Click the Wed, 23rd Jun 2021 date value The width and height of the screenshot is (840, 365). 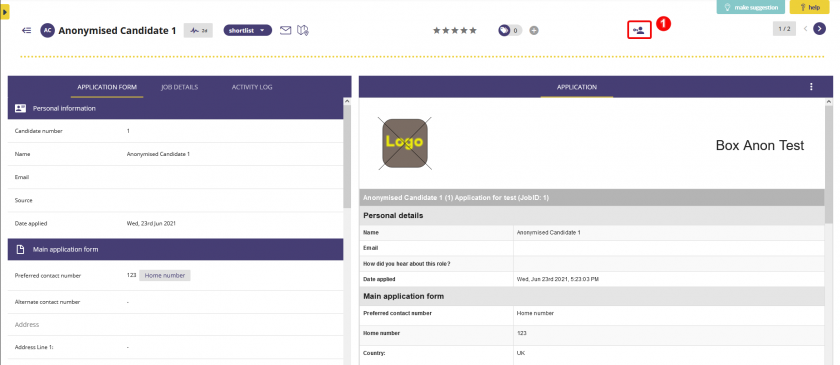pyautogui.click(x=151, y=224)
